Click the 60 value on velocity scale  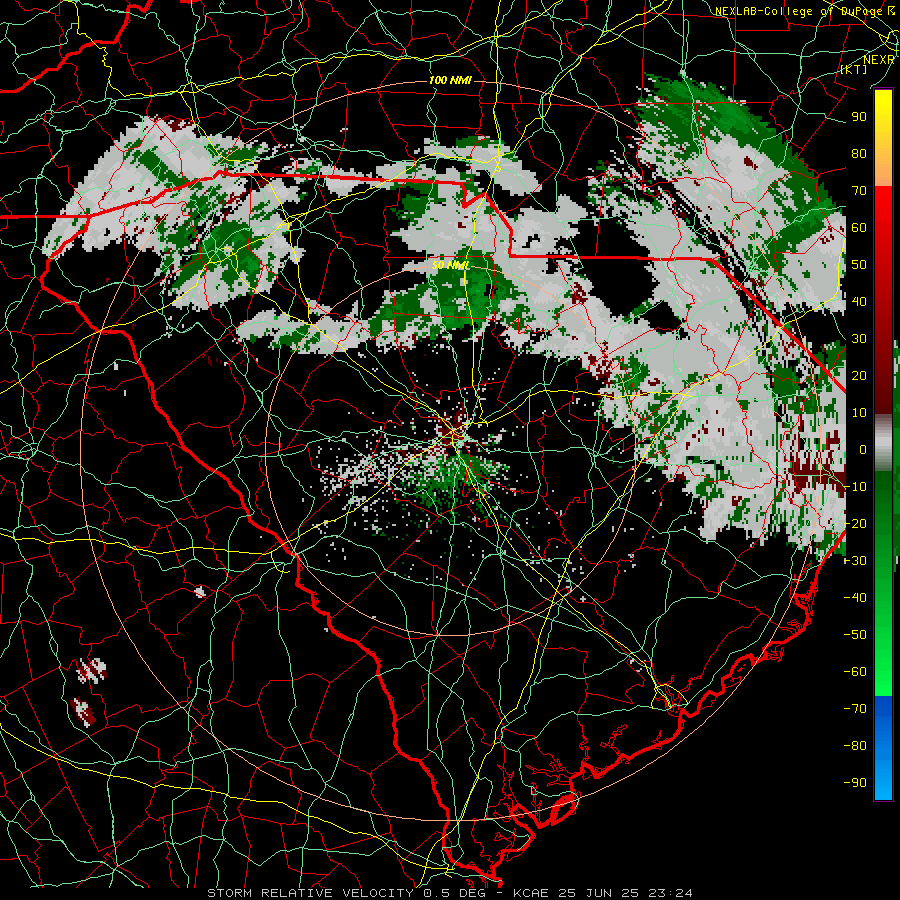(x=859, y=227)
